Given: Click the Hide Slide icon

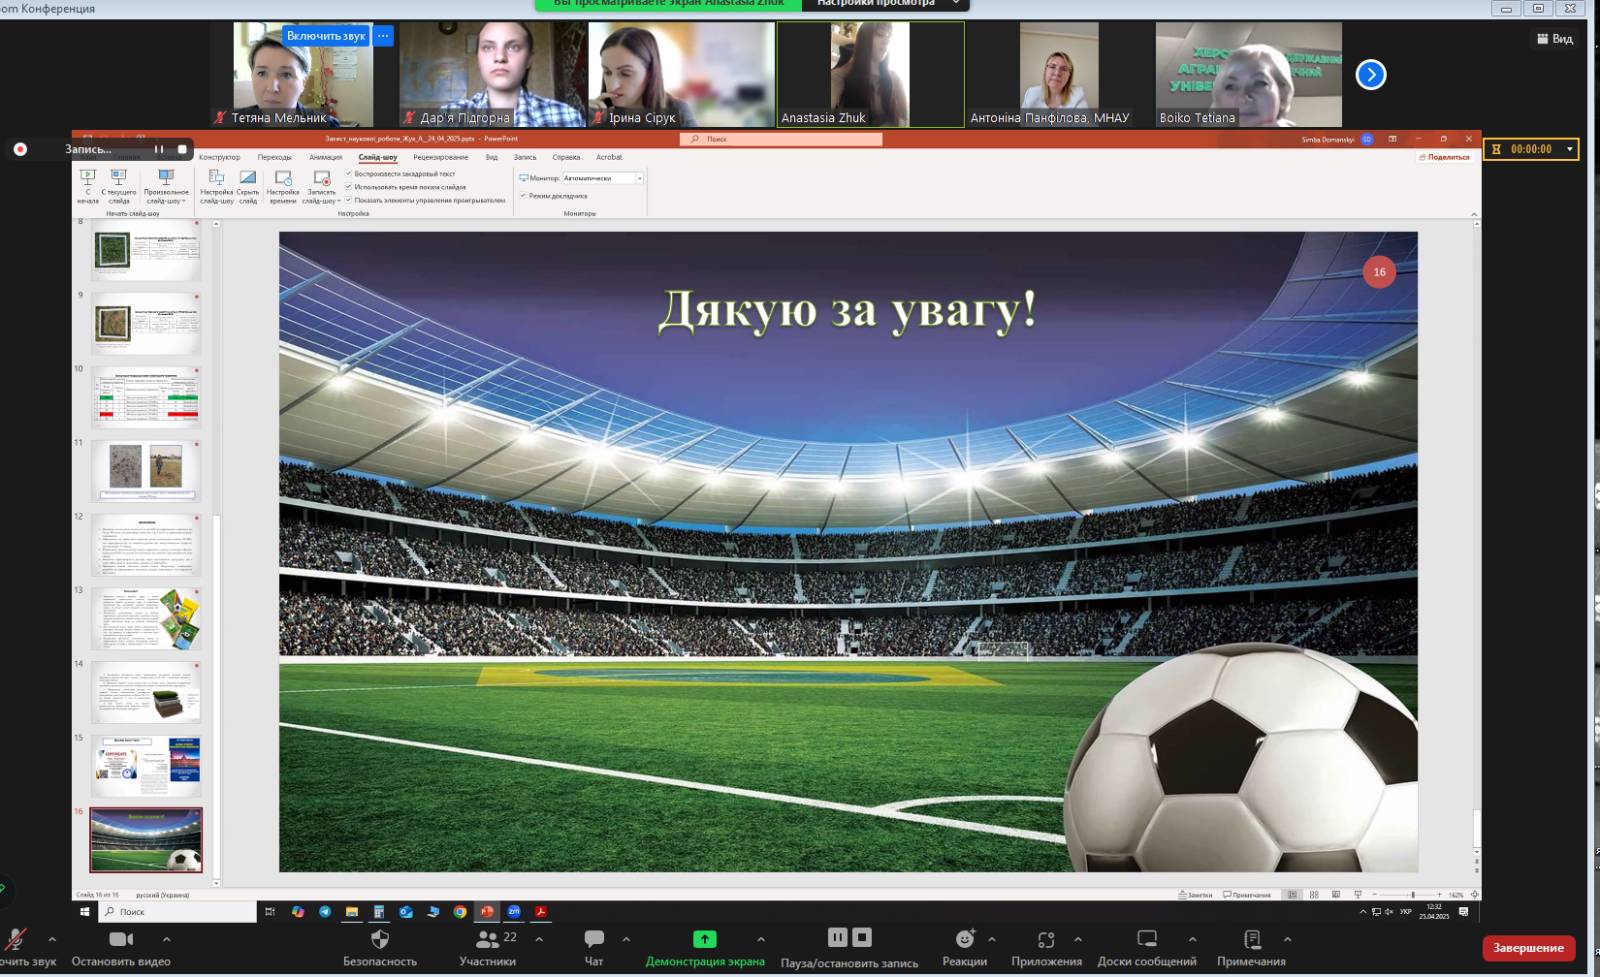Looking at the screenshot, I should coord(248,177).
